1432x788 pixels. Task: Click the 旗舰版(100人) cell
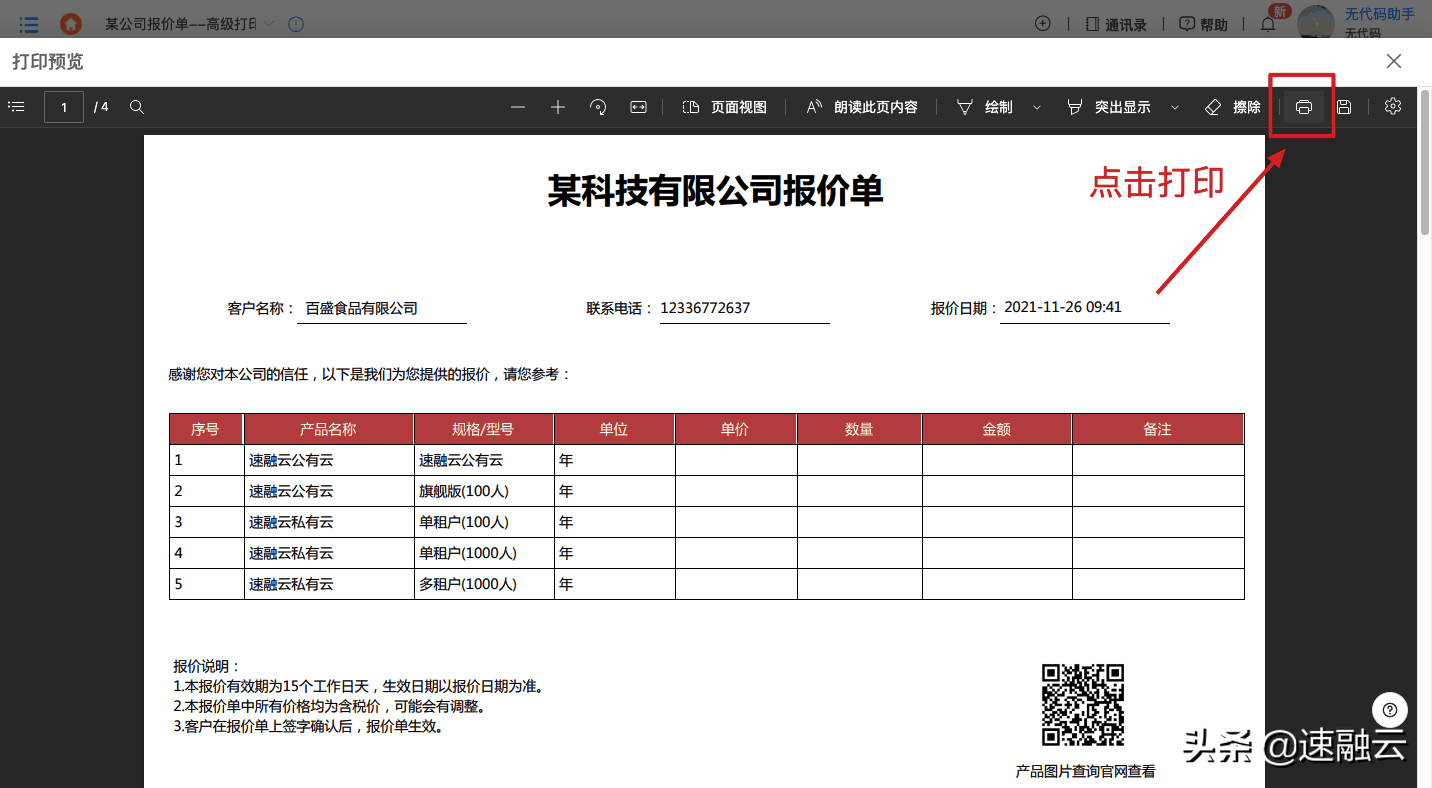click(484, 491)
